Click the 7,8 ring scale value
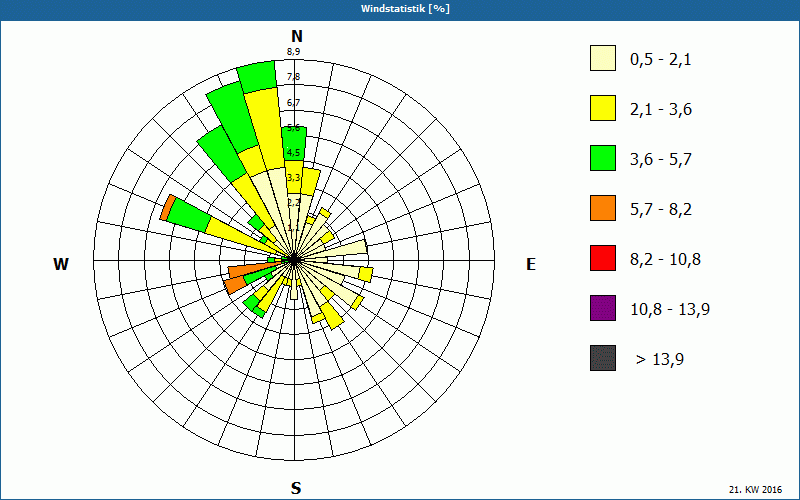The width and height of the screenshot is (800, 500). point(293,77)
